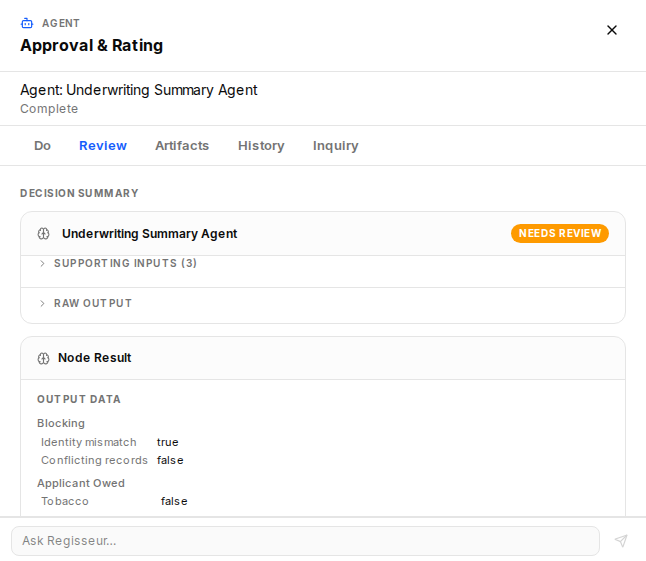Click the Tobacco field label

pyautogui.click(x=65, y=501)
